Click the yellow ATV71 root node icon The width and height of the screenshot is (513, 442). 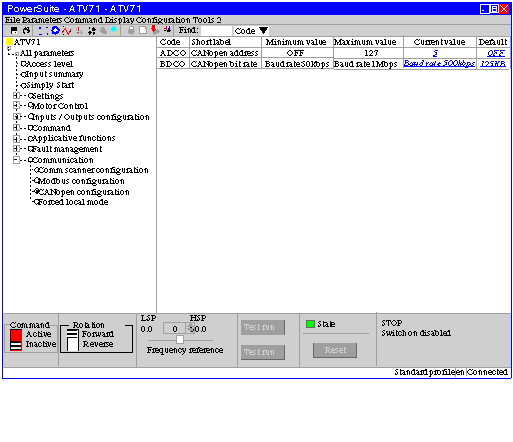[x=10, y=42]
